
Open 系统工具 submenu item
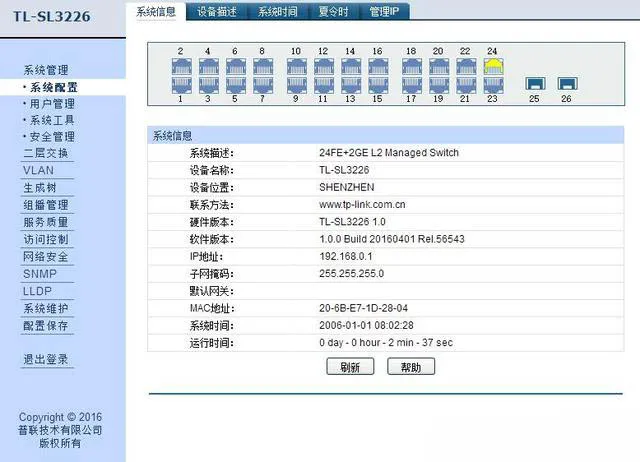tap(52, 120)
